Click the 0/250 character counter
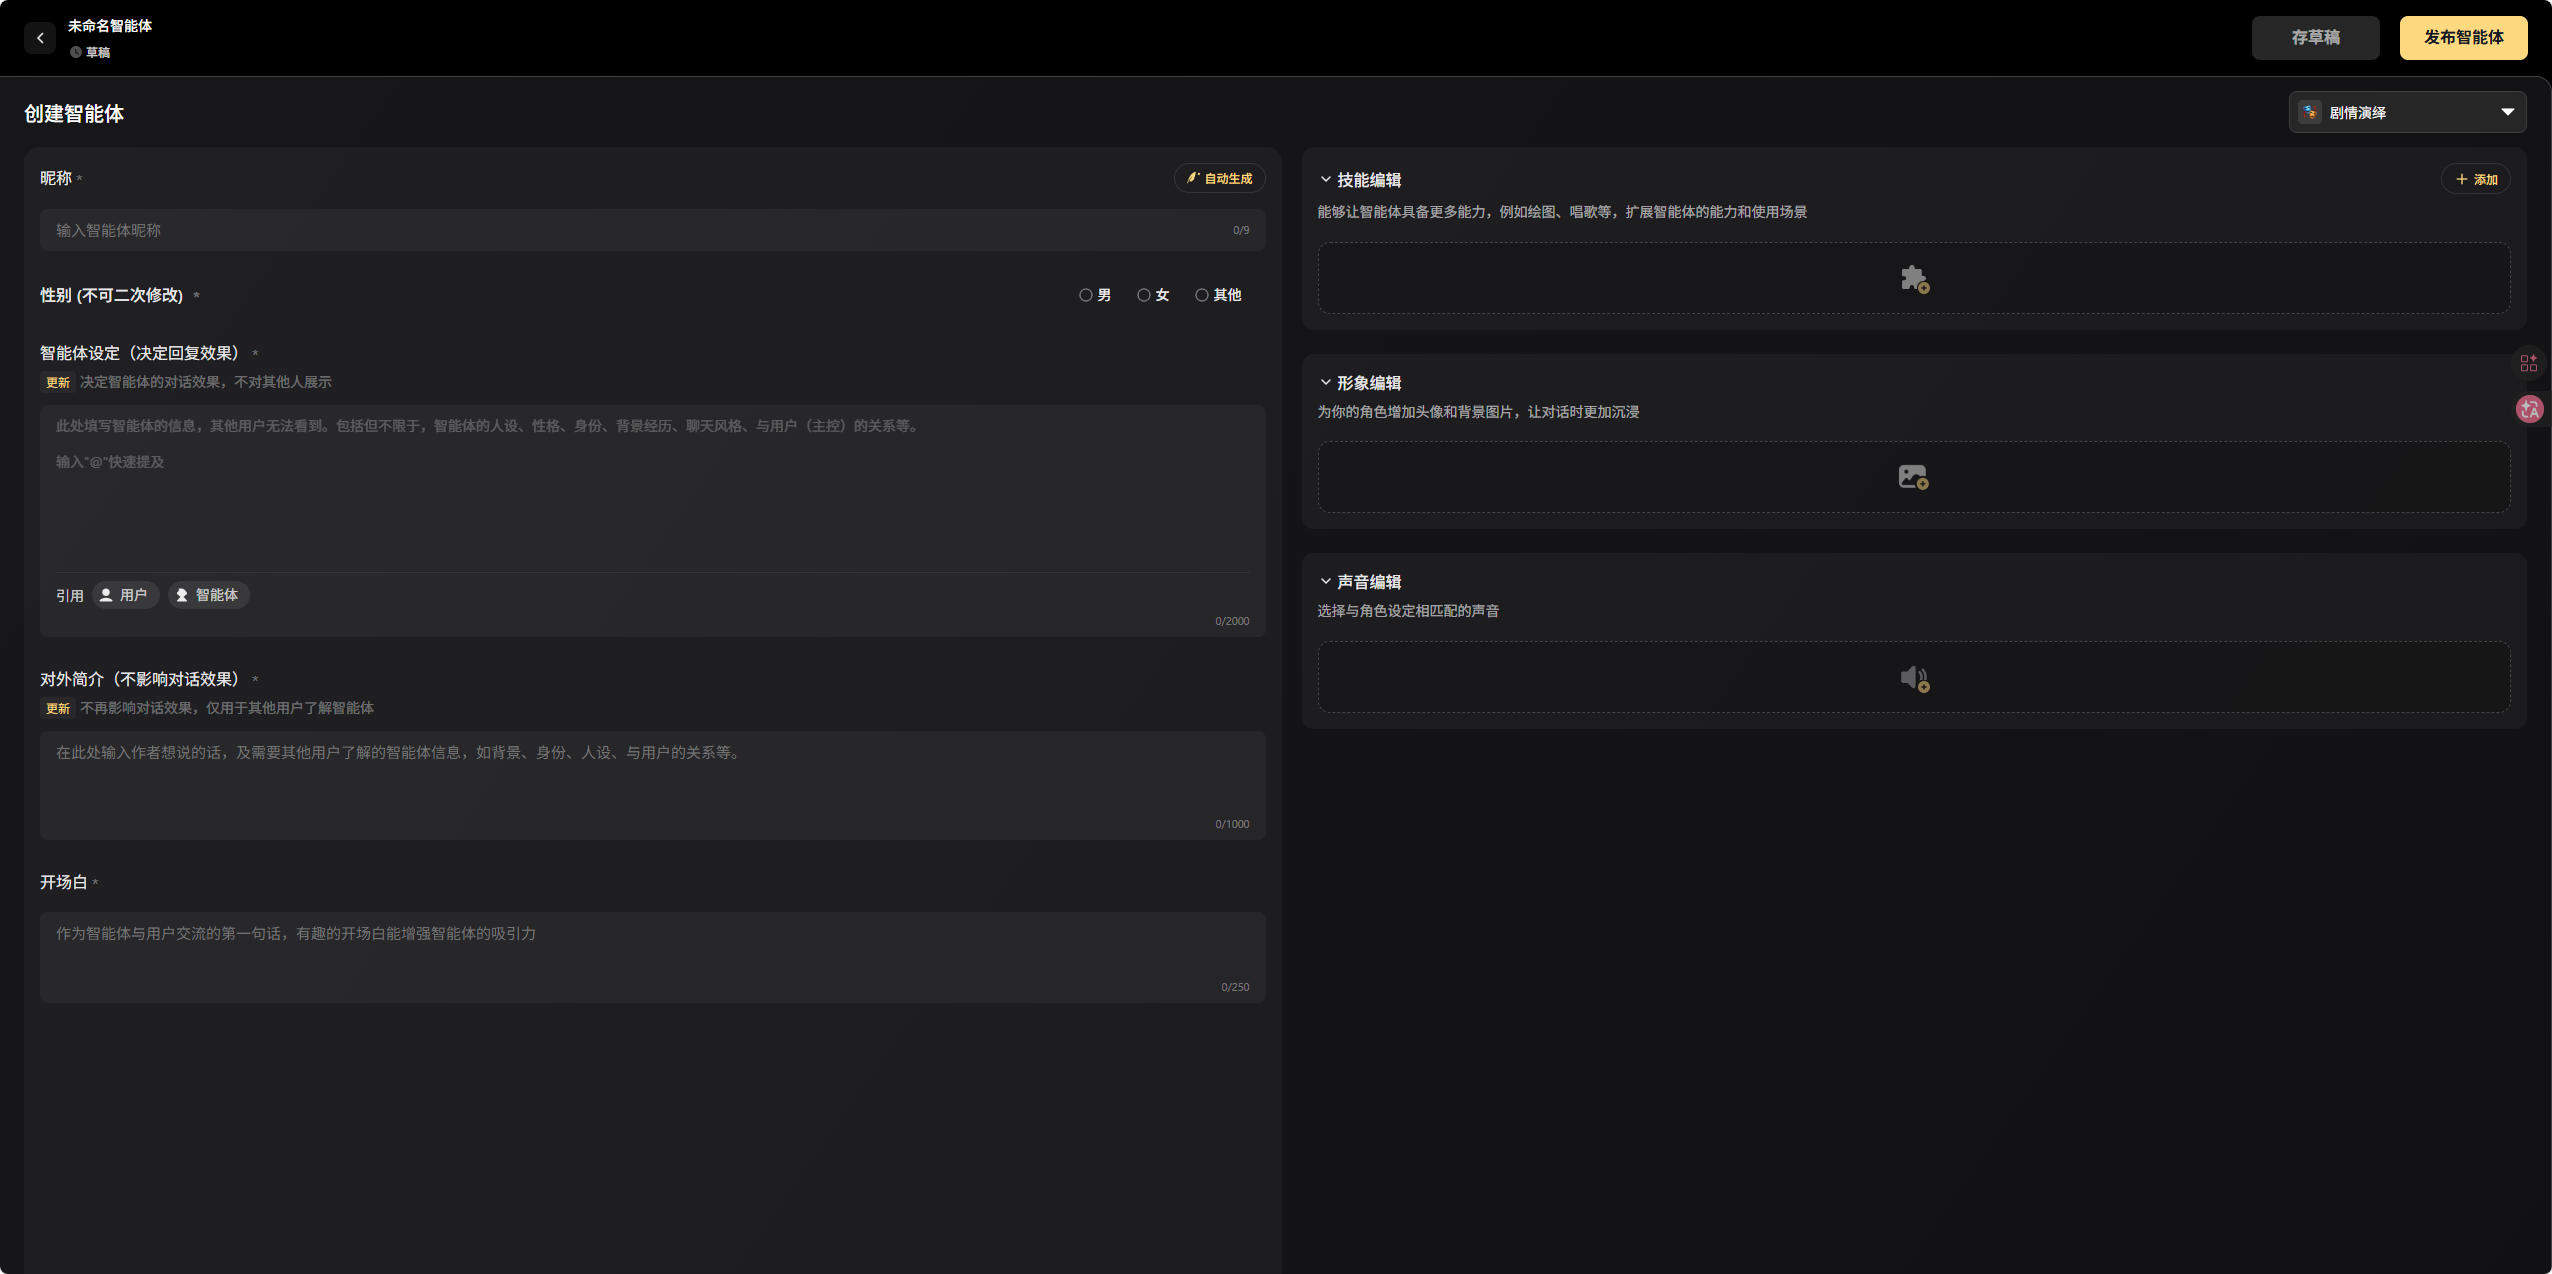Viewport: 2552px width, 1274px height. (x=1235, y=987)
